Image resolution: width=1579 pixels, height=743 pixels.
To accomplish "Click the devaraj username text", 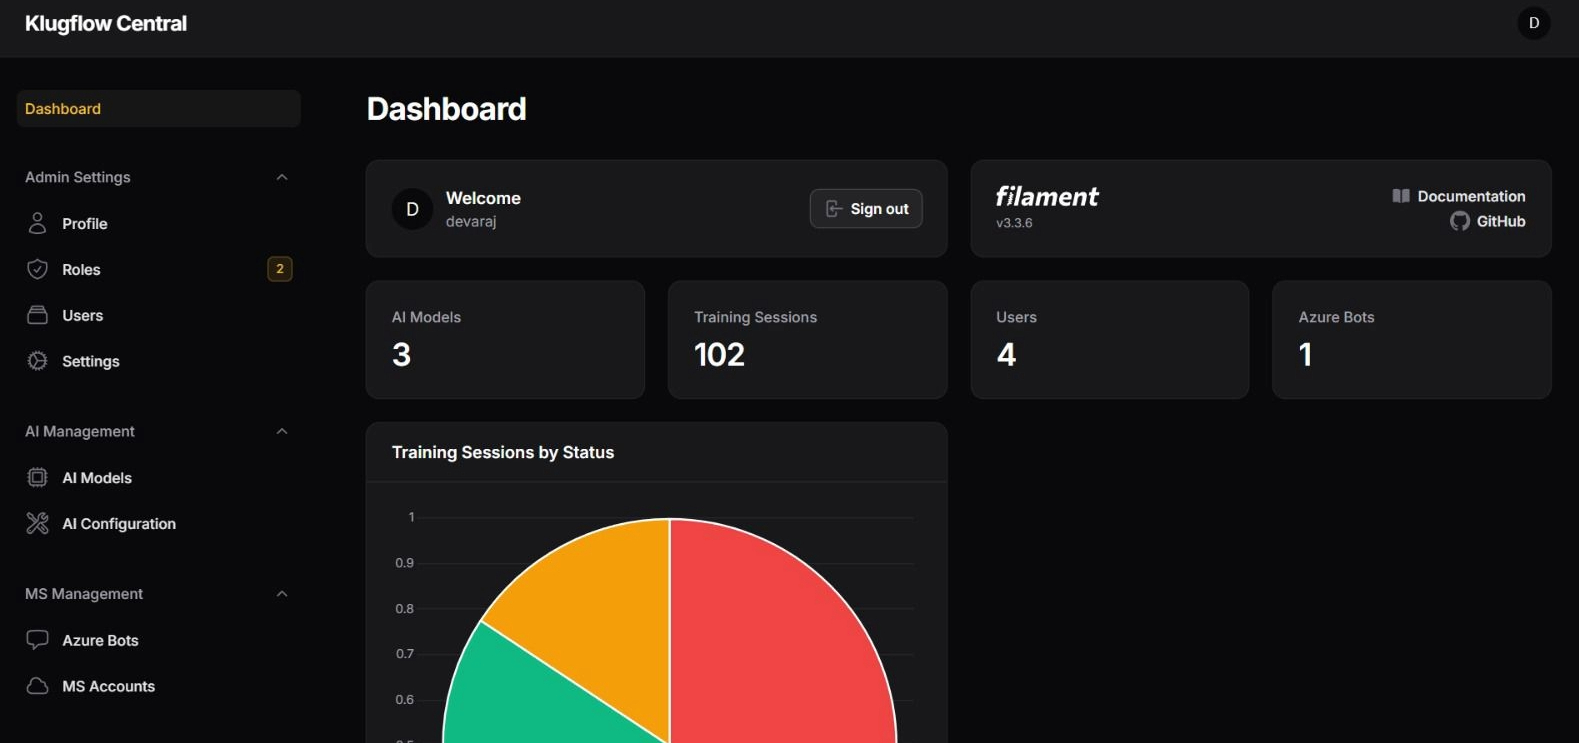I will [x=471, y=221].
